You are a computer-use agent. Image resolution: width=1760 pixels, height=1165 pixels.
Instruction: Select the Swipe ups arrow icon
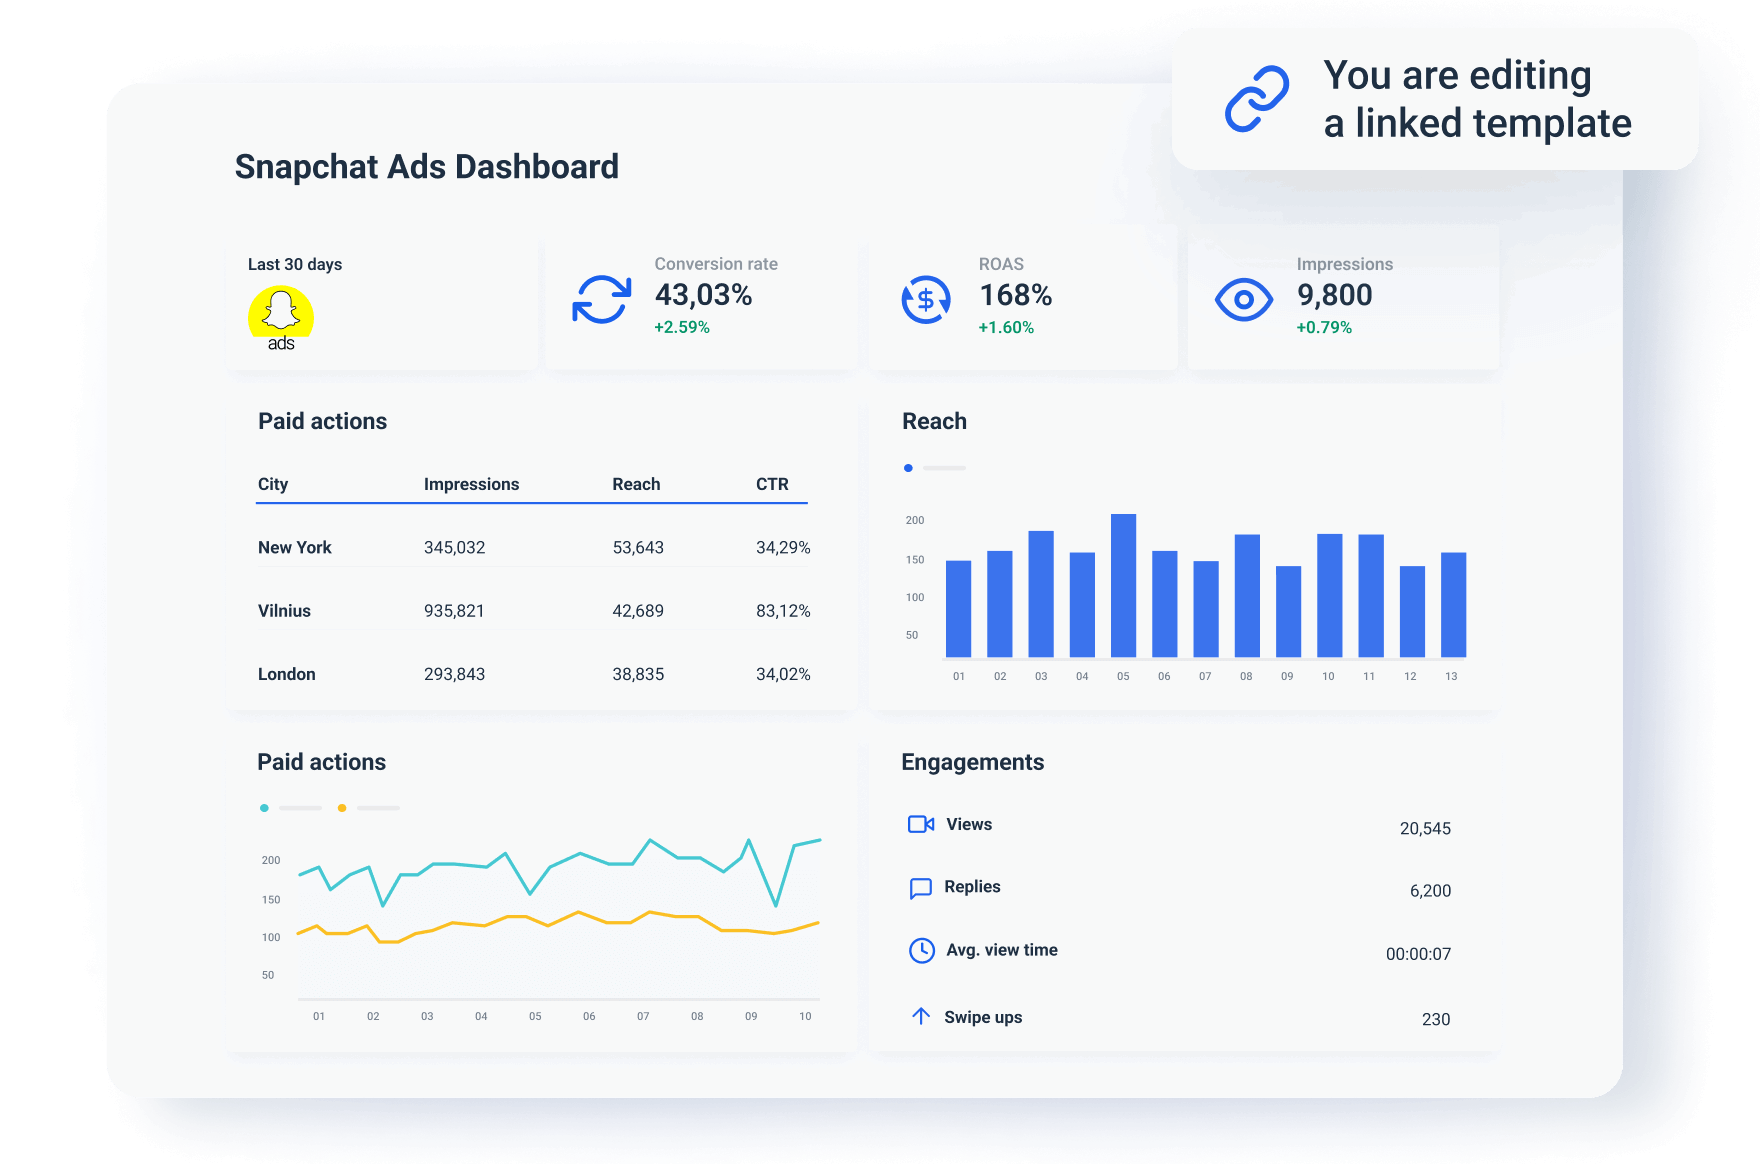pyautogui.click(x=920, y=1016)
